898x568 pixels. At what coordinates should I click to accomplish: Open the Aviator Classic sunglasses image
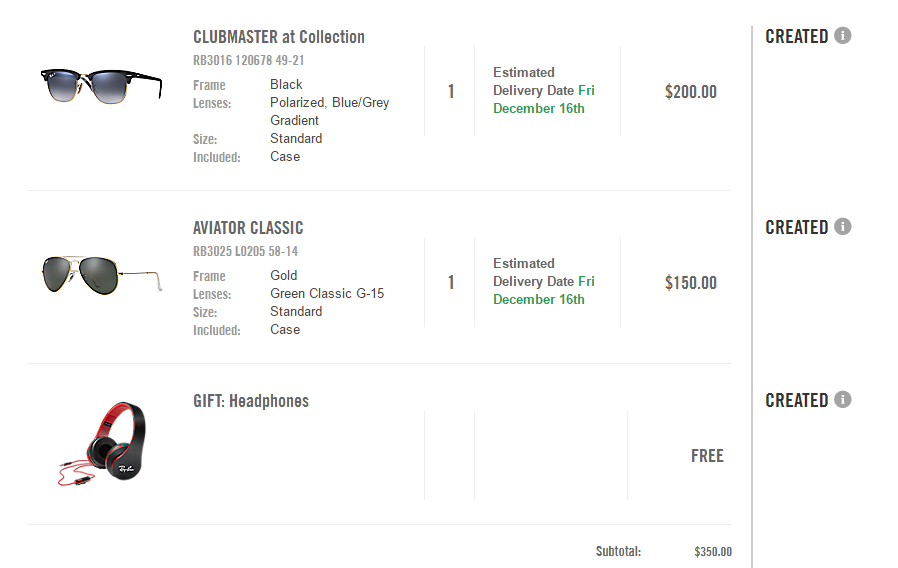tap(101, 272)
